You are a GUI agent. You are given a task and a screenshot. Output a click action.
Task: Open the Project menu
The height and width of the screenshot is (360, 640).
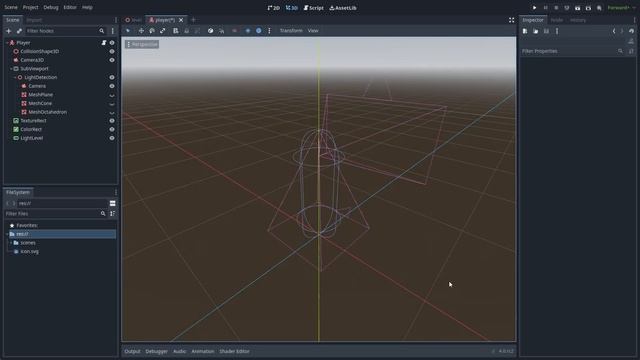coord(30,7)
